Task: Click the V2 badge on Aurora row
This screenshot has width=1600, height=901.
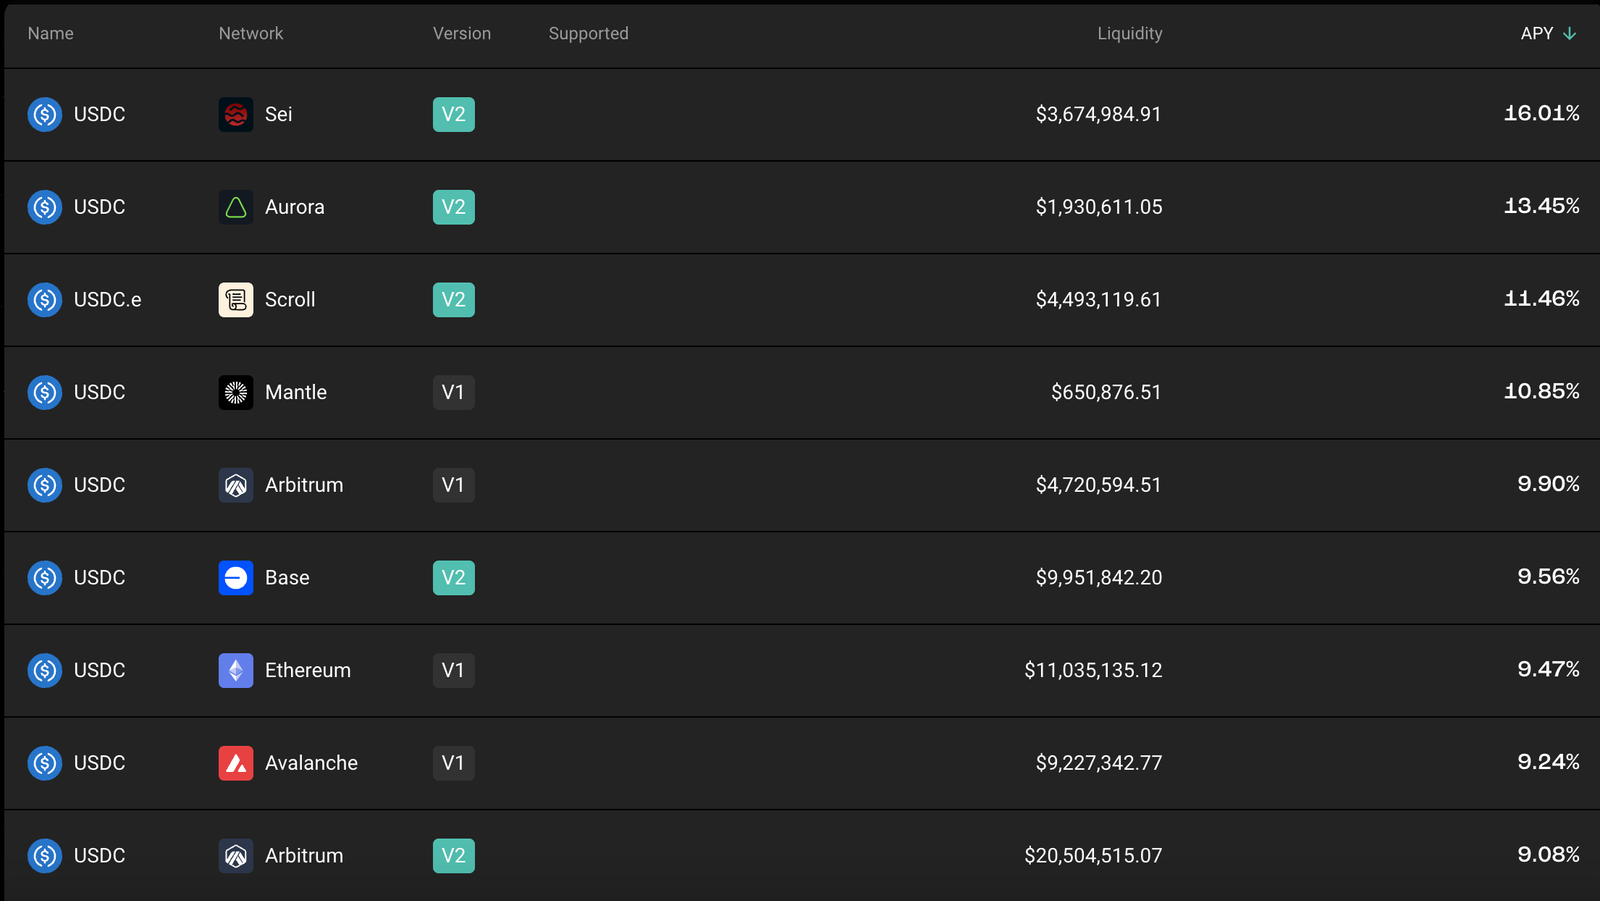Action: (454, 207)
